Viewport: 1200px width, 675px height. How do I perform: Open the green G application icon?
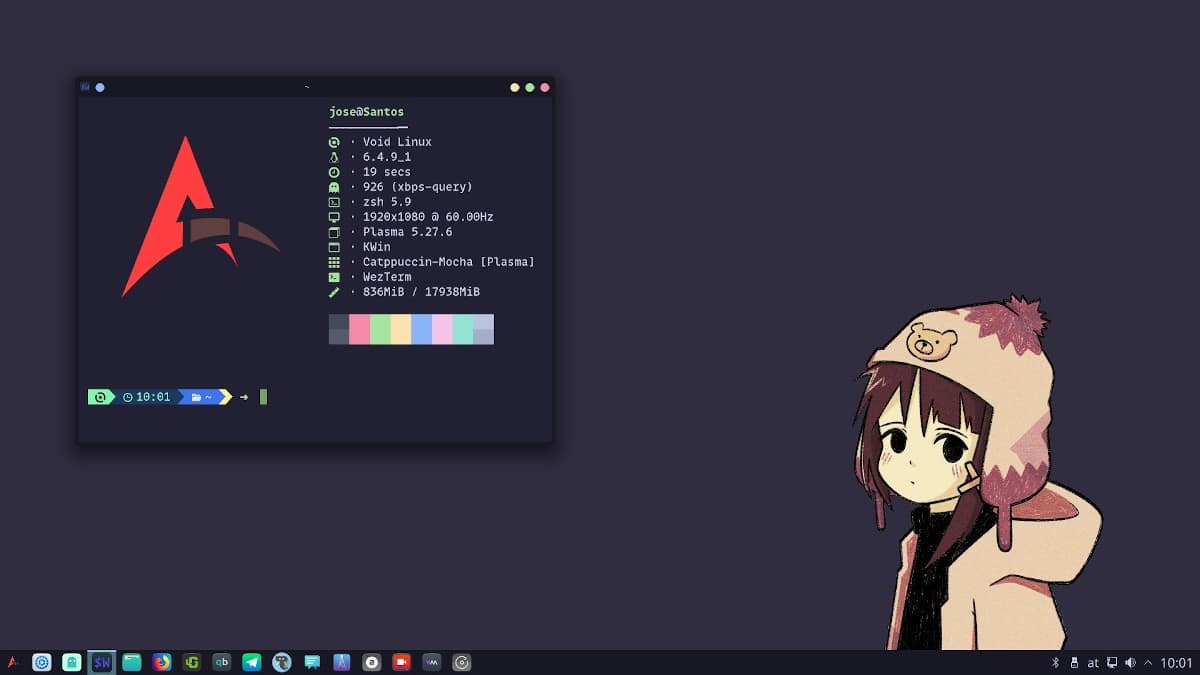click(191, 662)
